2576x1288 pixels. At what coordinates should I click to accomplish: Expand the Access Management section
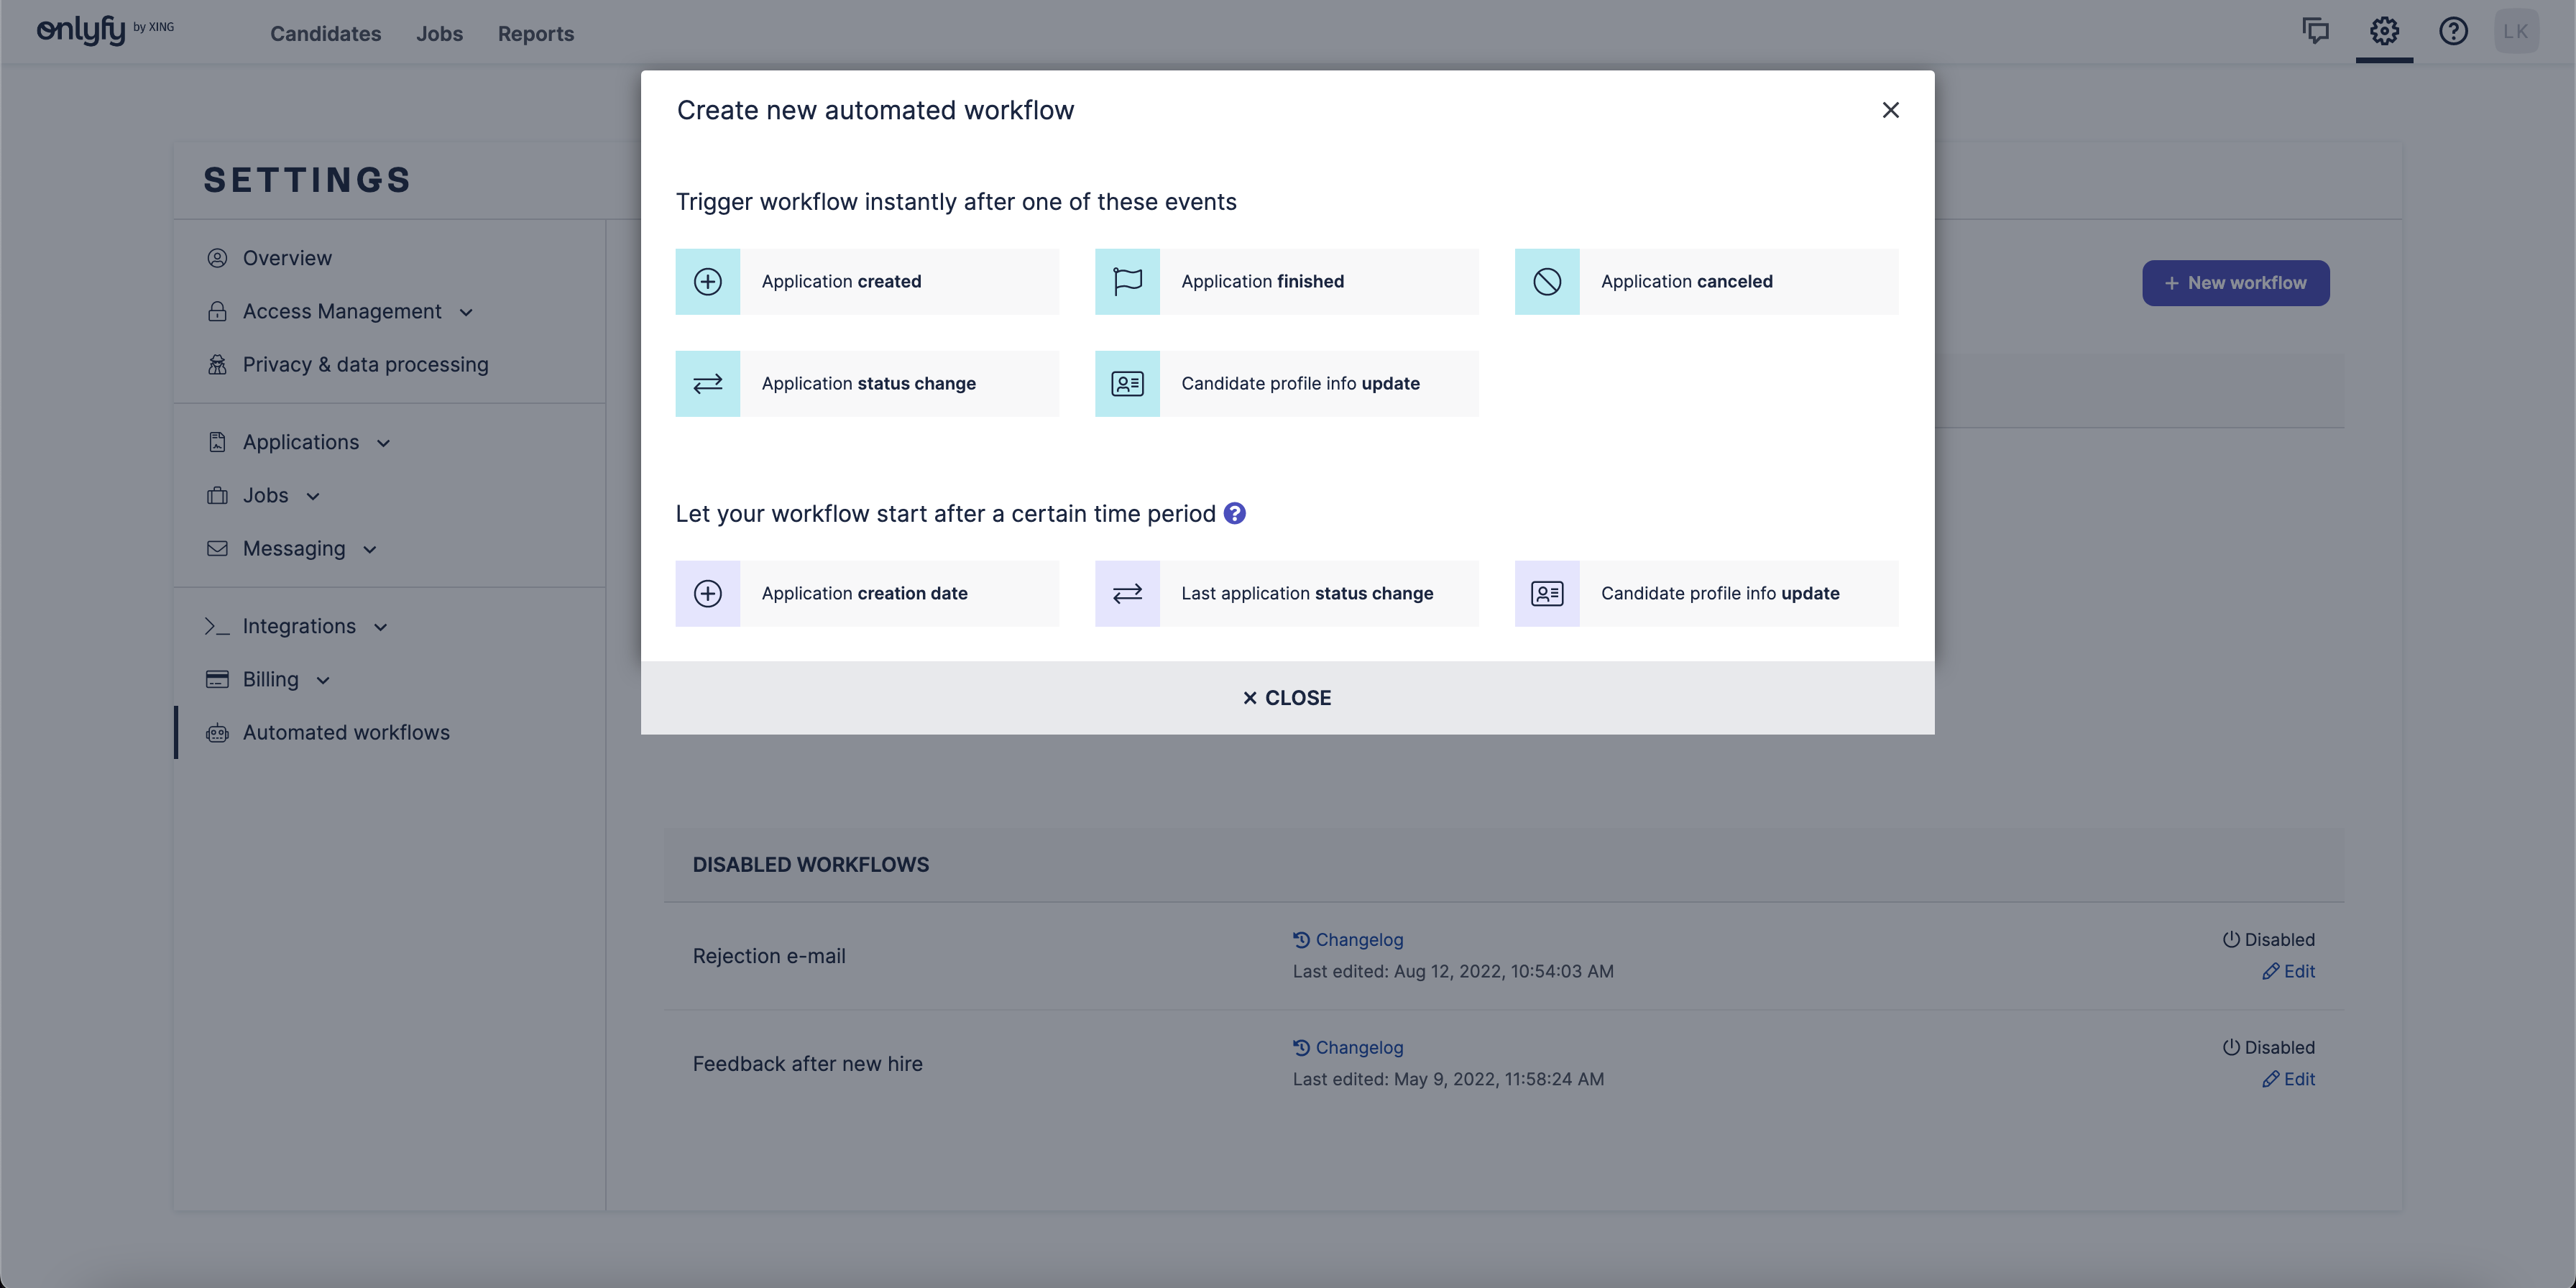coord(466,311)
